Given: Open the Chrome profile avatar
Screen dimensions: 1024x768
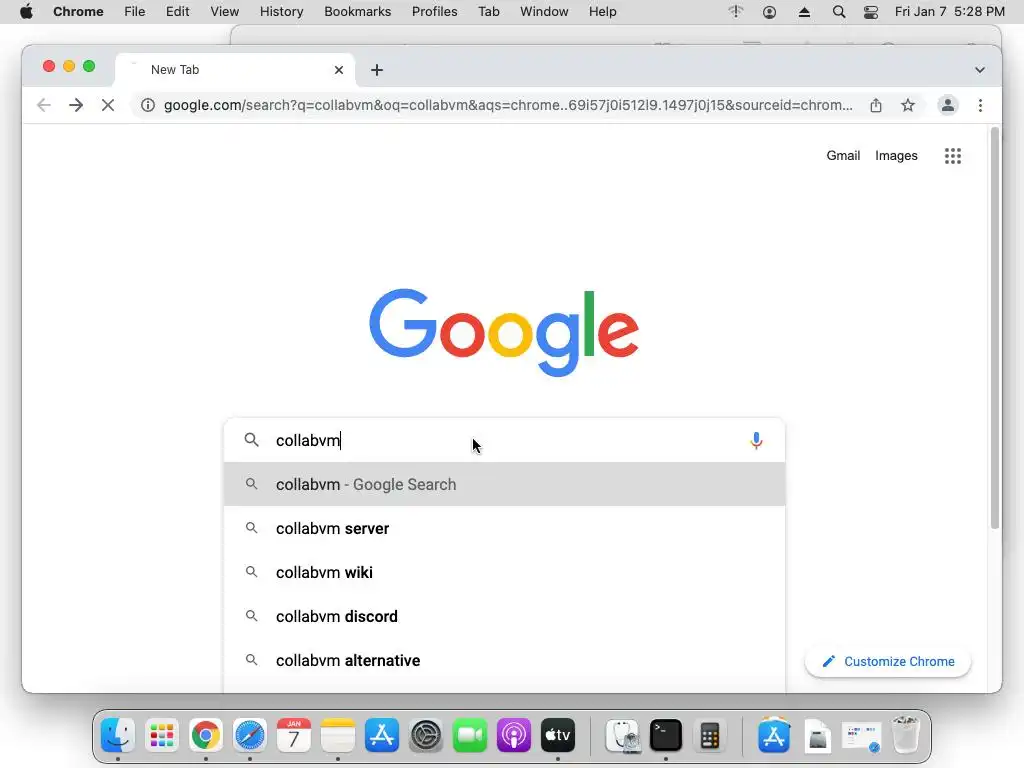Looking at the screenshot, I should pos(948,105).
